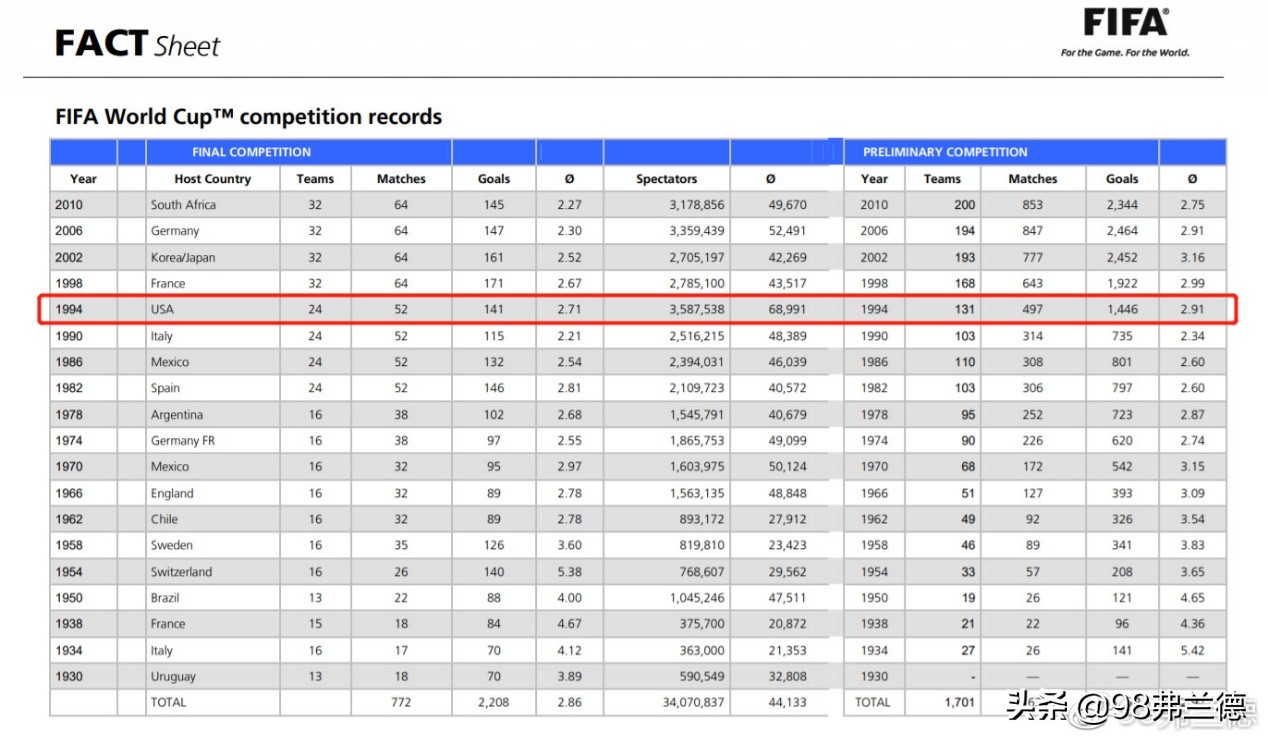Click total spectators value '34,070,837'
1268x744 pixels.
[x=693, y=703]
